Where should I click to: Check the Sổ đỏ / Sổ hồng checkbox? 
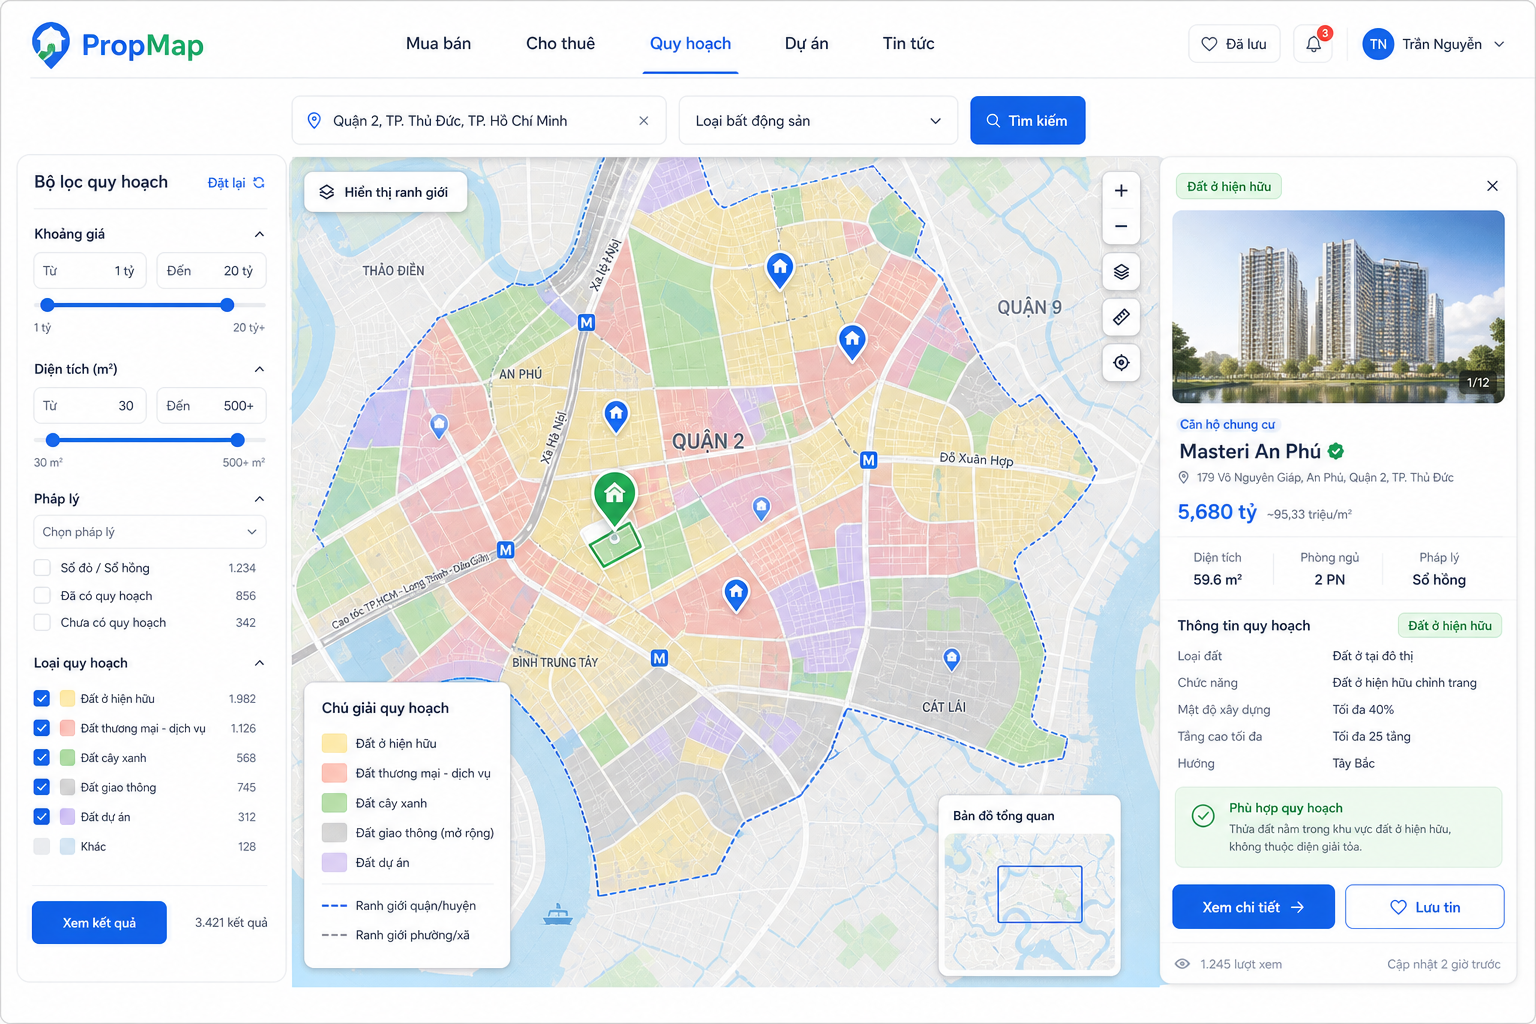point(42,568)
